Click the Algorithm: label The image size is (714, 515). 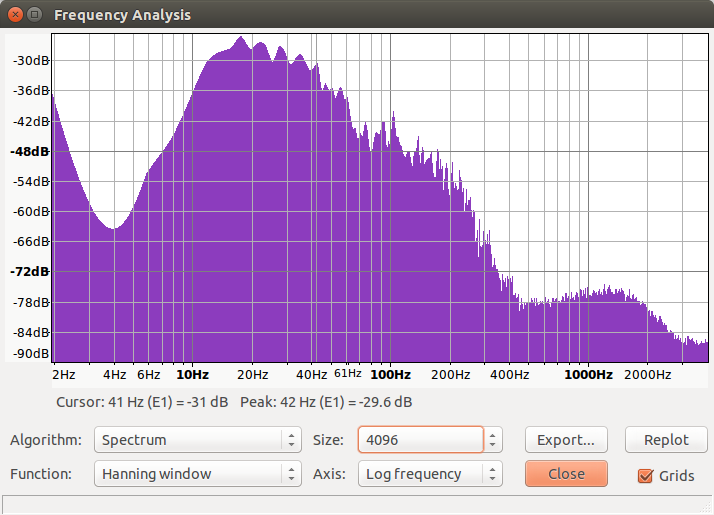[46, 440]
